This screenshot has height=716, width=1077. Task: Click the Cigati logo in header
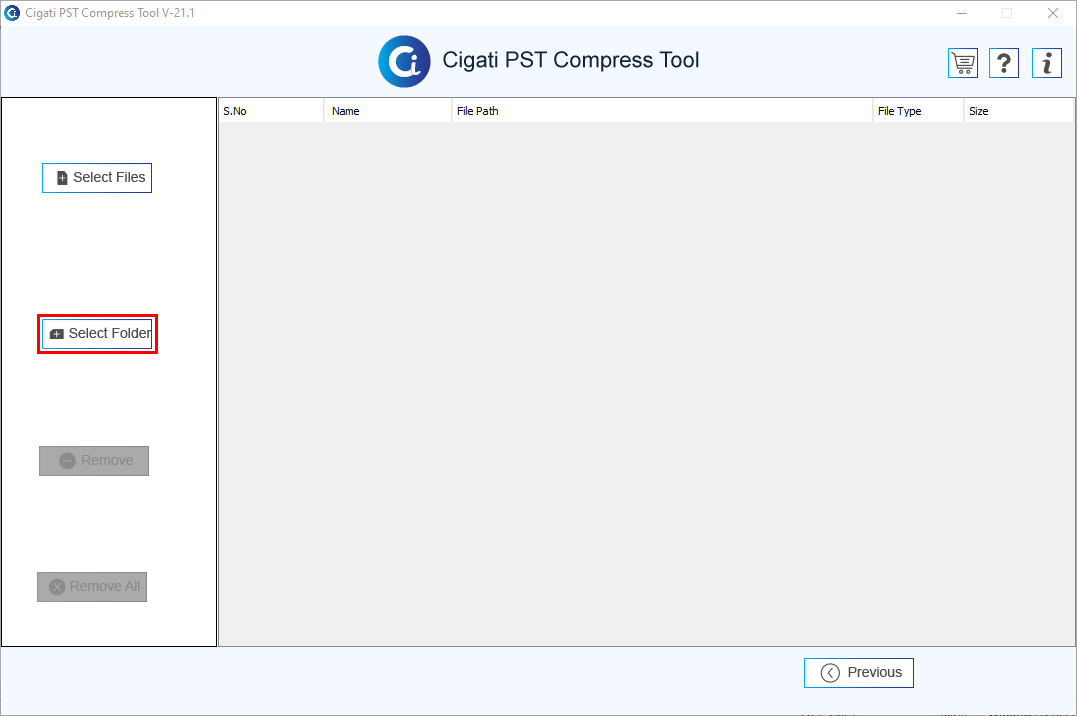(405, 61)
